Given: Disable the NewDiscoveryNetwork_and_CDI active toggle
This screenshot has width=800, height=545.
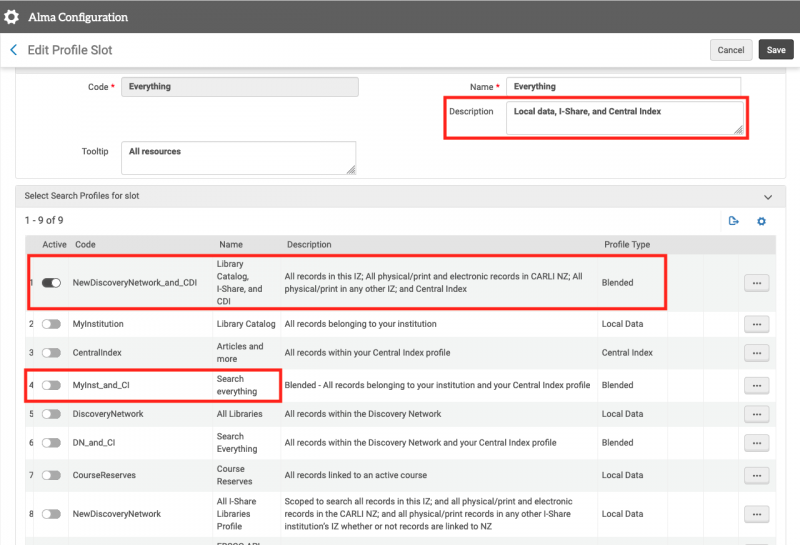Looking at the screenshot, I should 51,283.
